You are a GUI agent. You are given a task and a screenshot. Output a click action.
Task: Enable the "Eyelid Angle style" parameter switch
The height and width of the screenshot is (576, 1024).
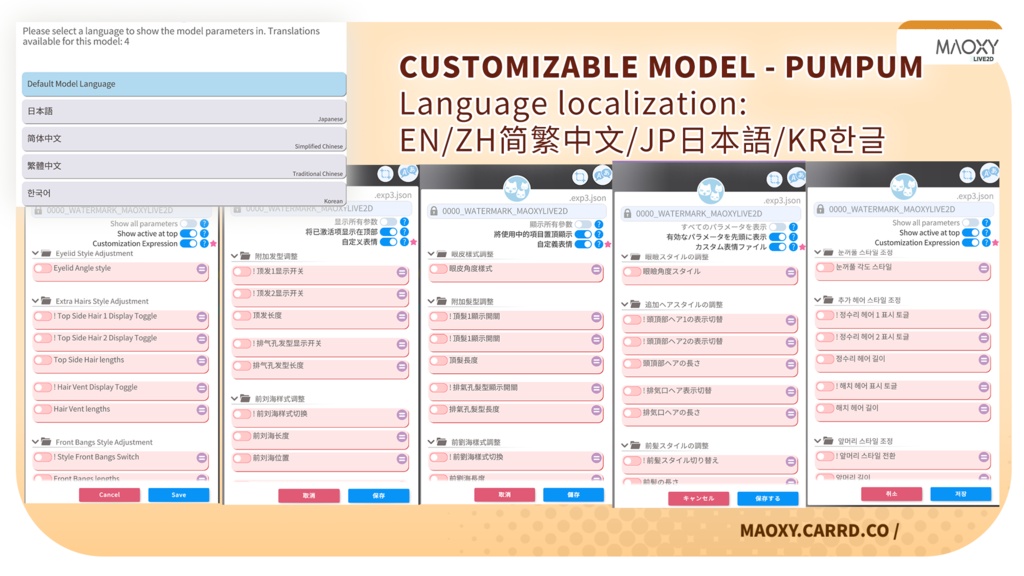coord(42,268)
